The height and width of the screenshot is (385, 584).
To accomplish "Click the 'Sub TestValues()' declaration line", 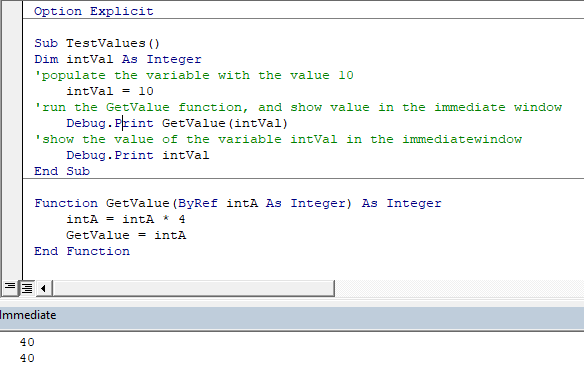I will click(97, 43).
